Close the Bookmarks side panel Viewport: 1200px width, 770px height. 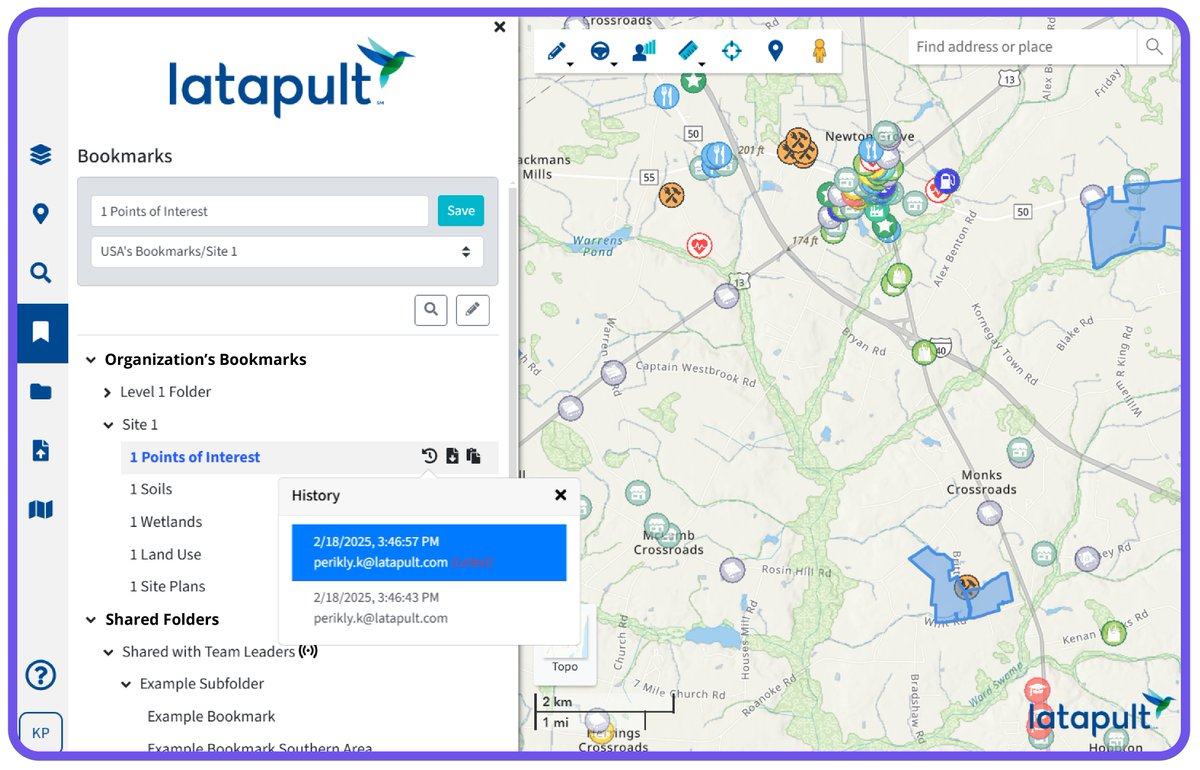click(x=500, y=27)
